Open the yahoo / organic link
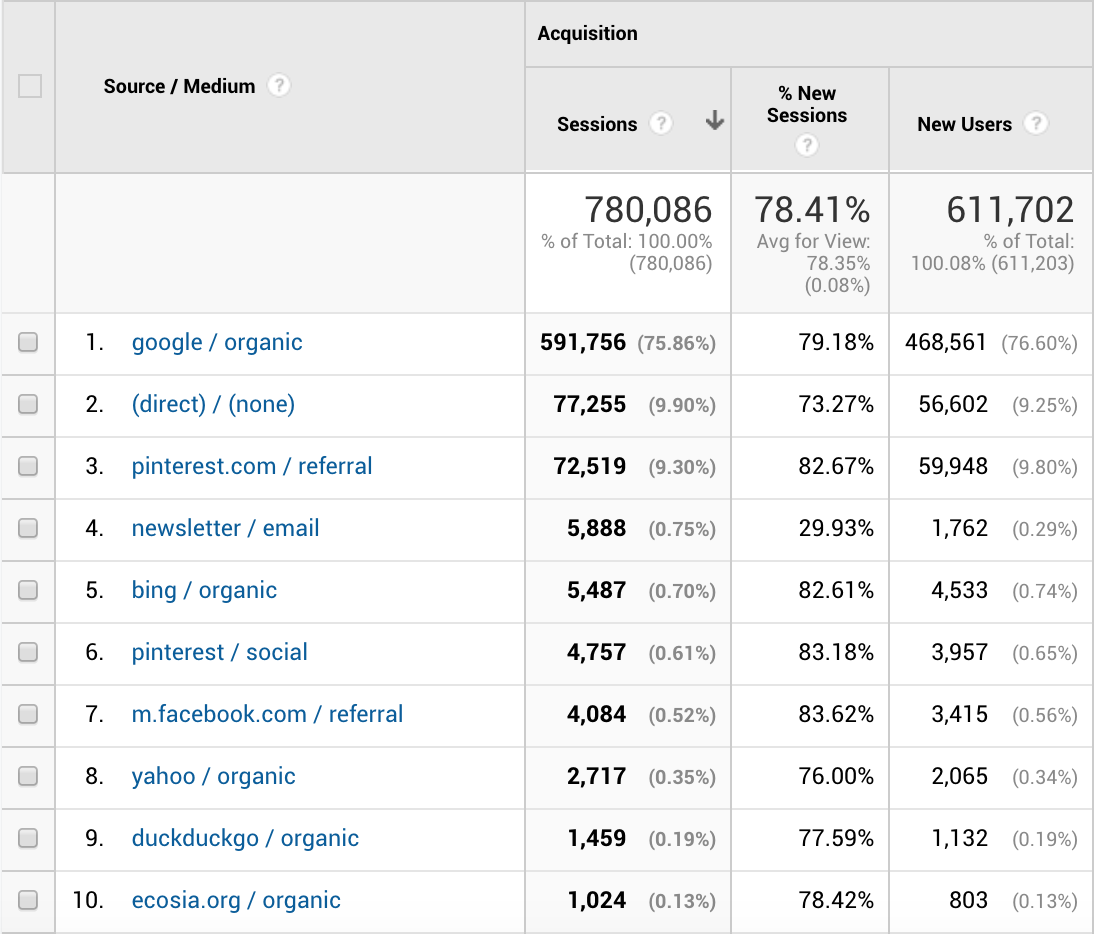 coord(213,776)
